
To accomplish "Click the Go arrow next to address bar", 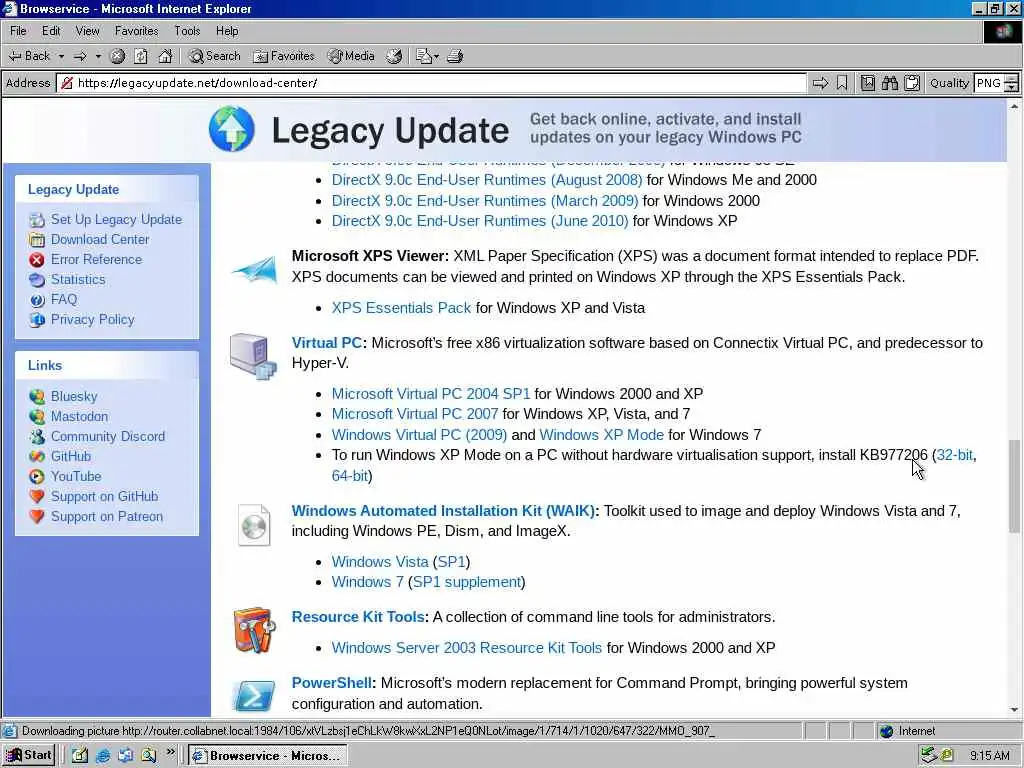I will click(820, 83).
